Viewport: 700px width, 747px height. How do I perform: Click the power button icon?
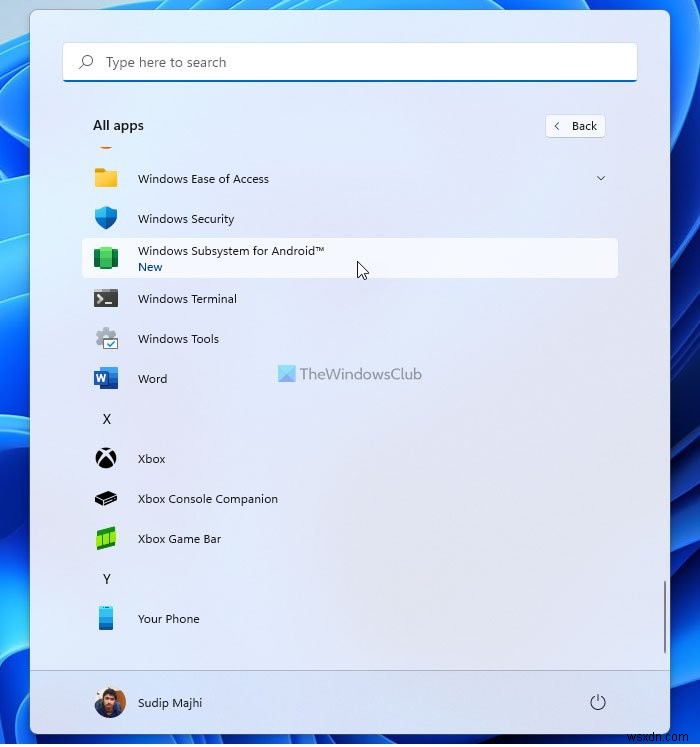(x=598, y=703)
